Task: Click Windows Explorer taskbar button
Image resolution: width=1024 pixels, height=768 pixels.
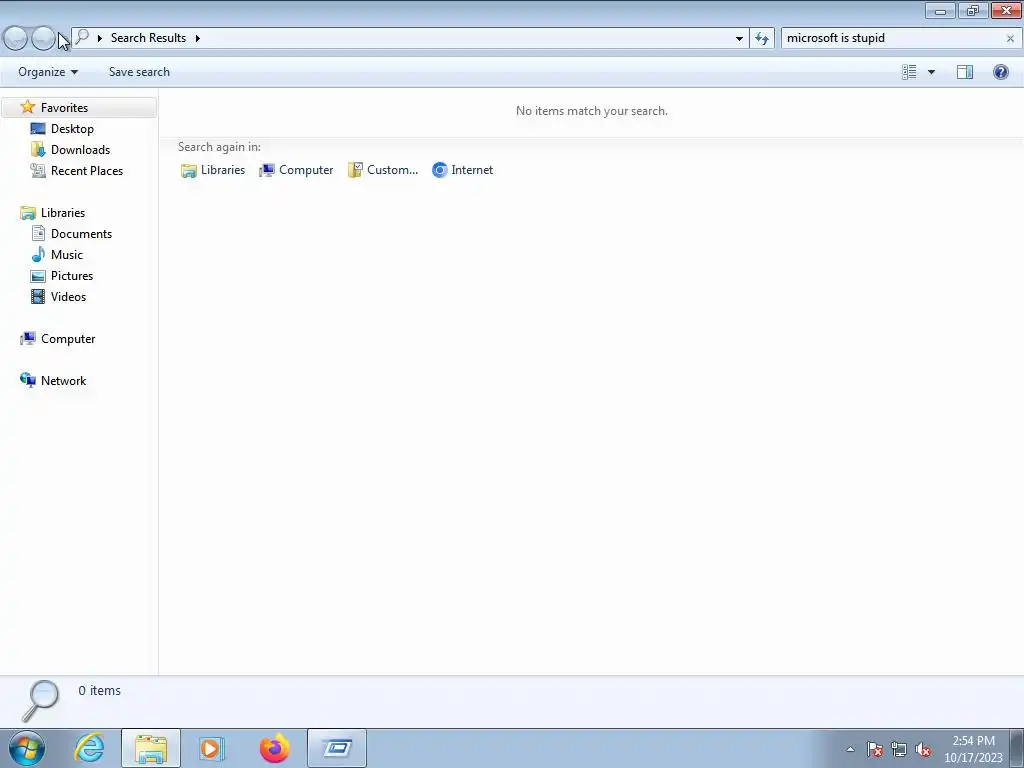Action: click(x=151, y=748)
